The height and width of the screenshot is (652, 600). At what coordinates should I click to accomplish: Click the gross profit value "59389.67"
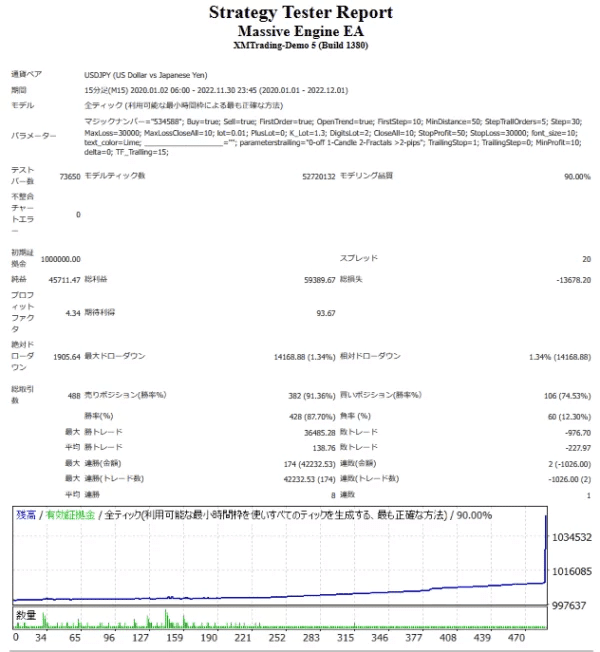point(319,280)
